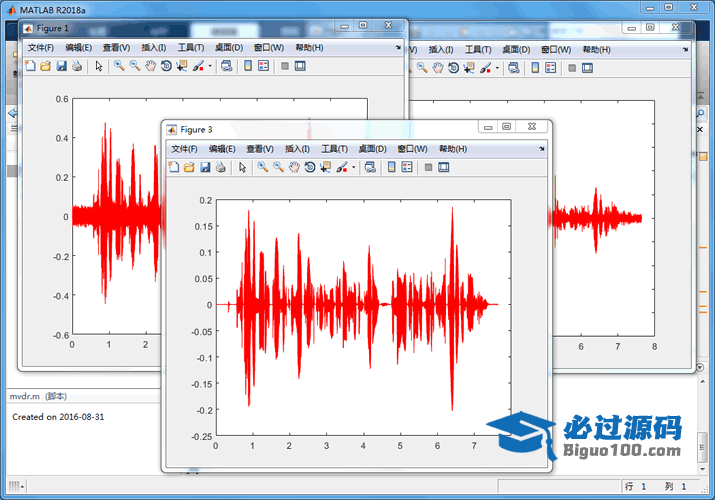Select Pan hand tool in Figure 3
715x500 pixels.
point(295,167)
